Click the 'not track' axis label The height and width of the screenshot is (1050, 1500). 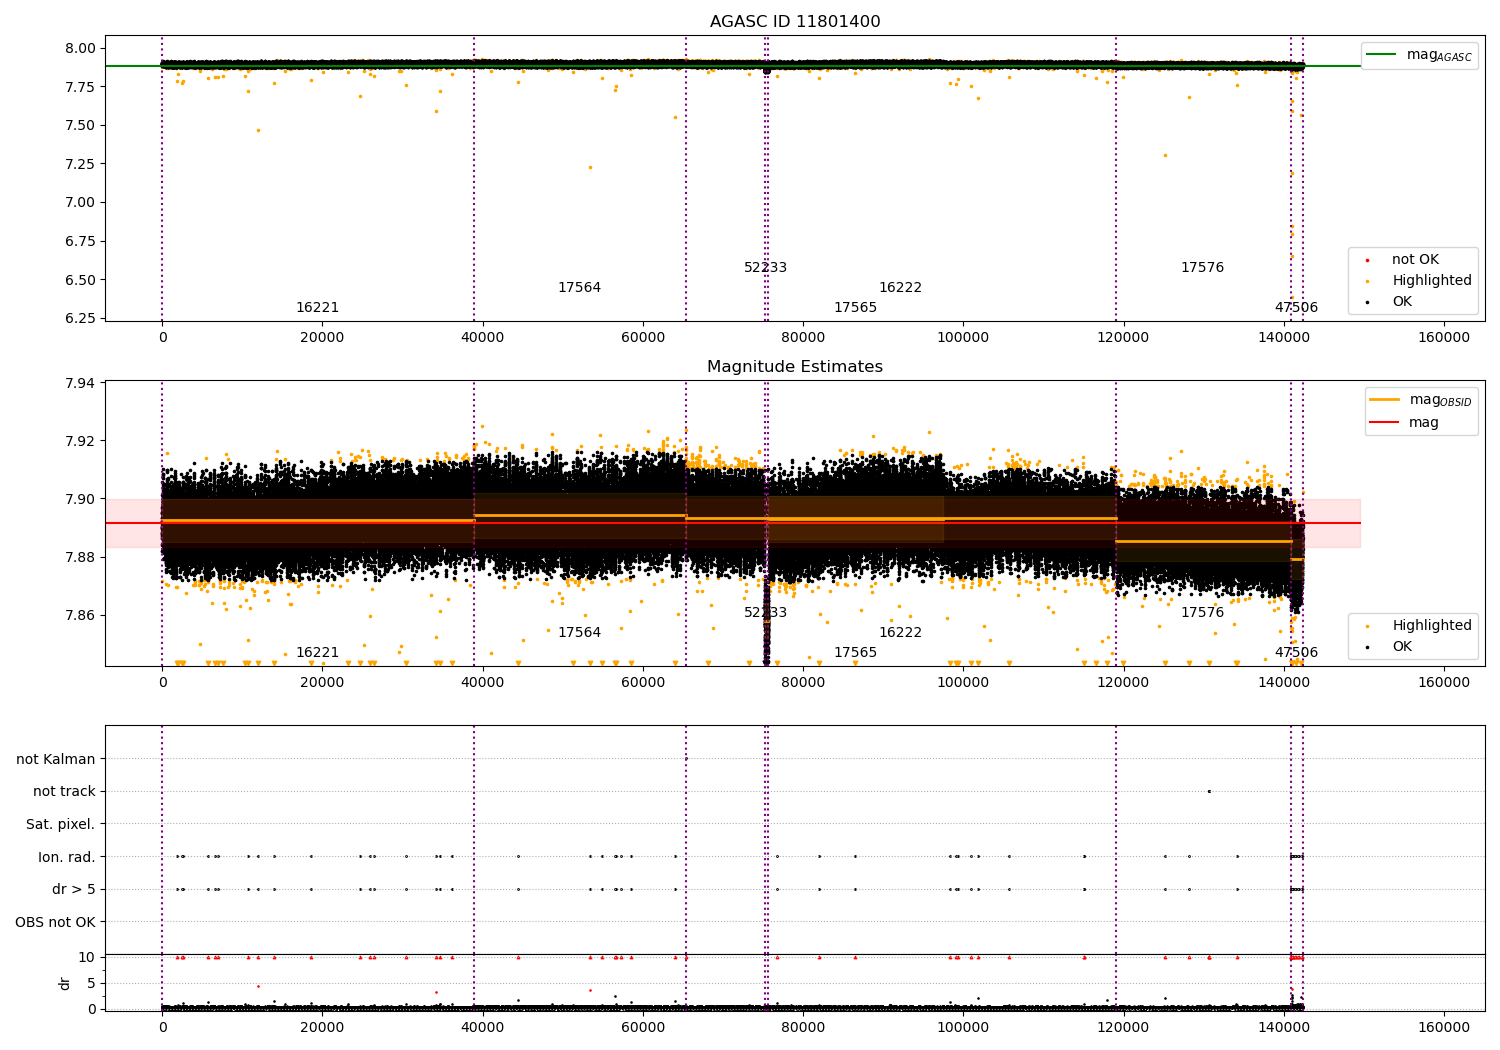pos(64,791)
